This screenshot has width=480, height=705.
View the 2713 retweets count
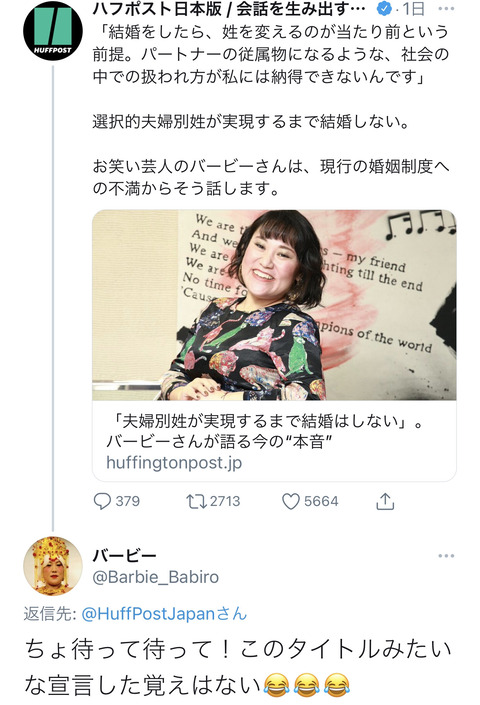[x=225, y=501]
